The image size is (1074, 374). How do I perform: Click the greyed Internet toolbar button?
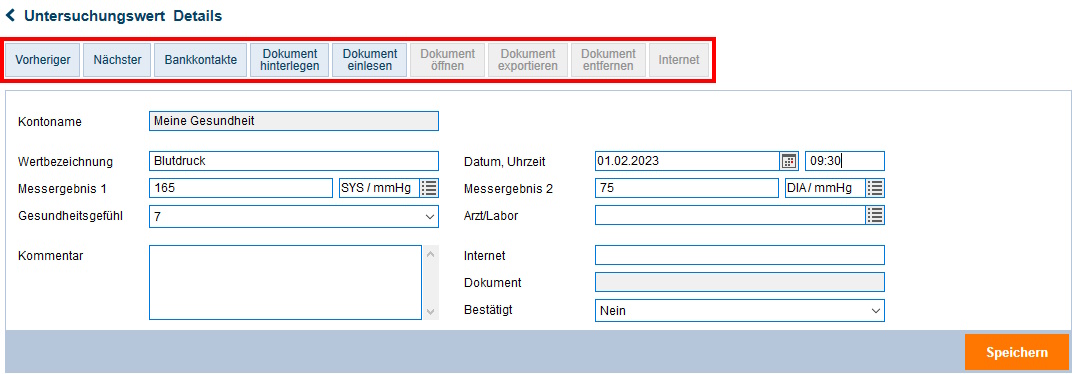click(679, 60)
